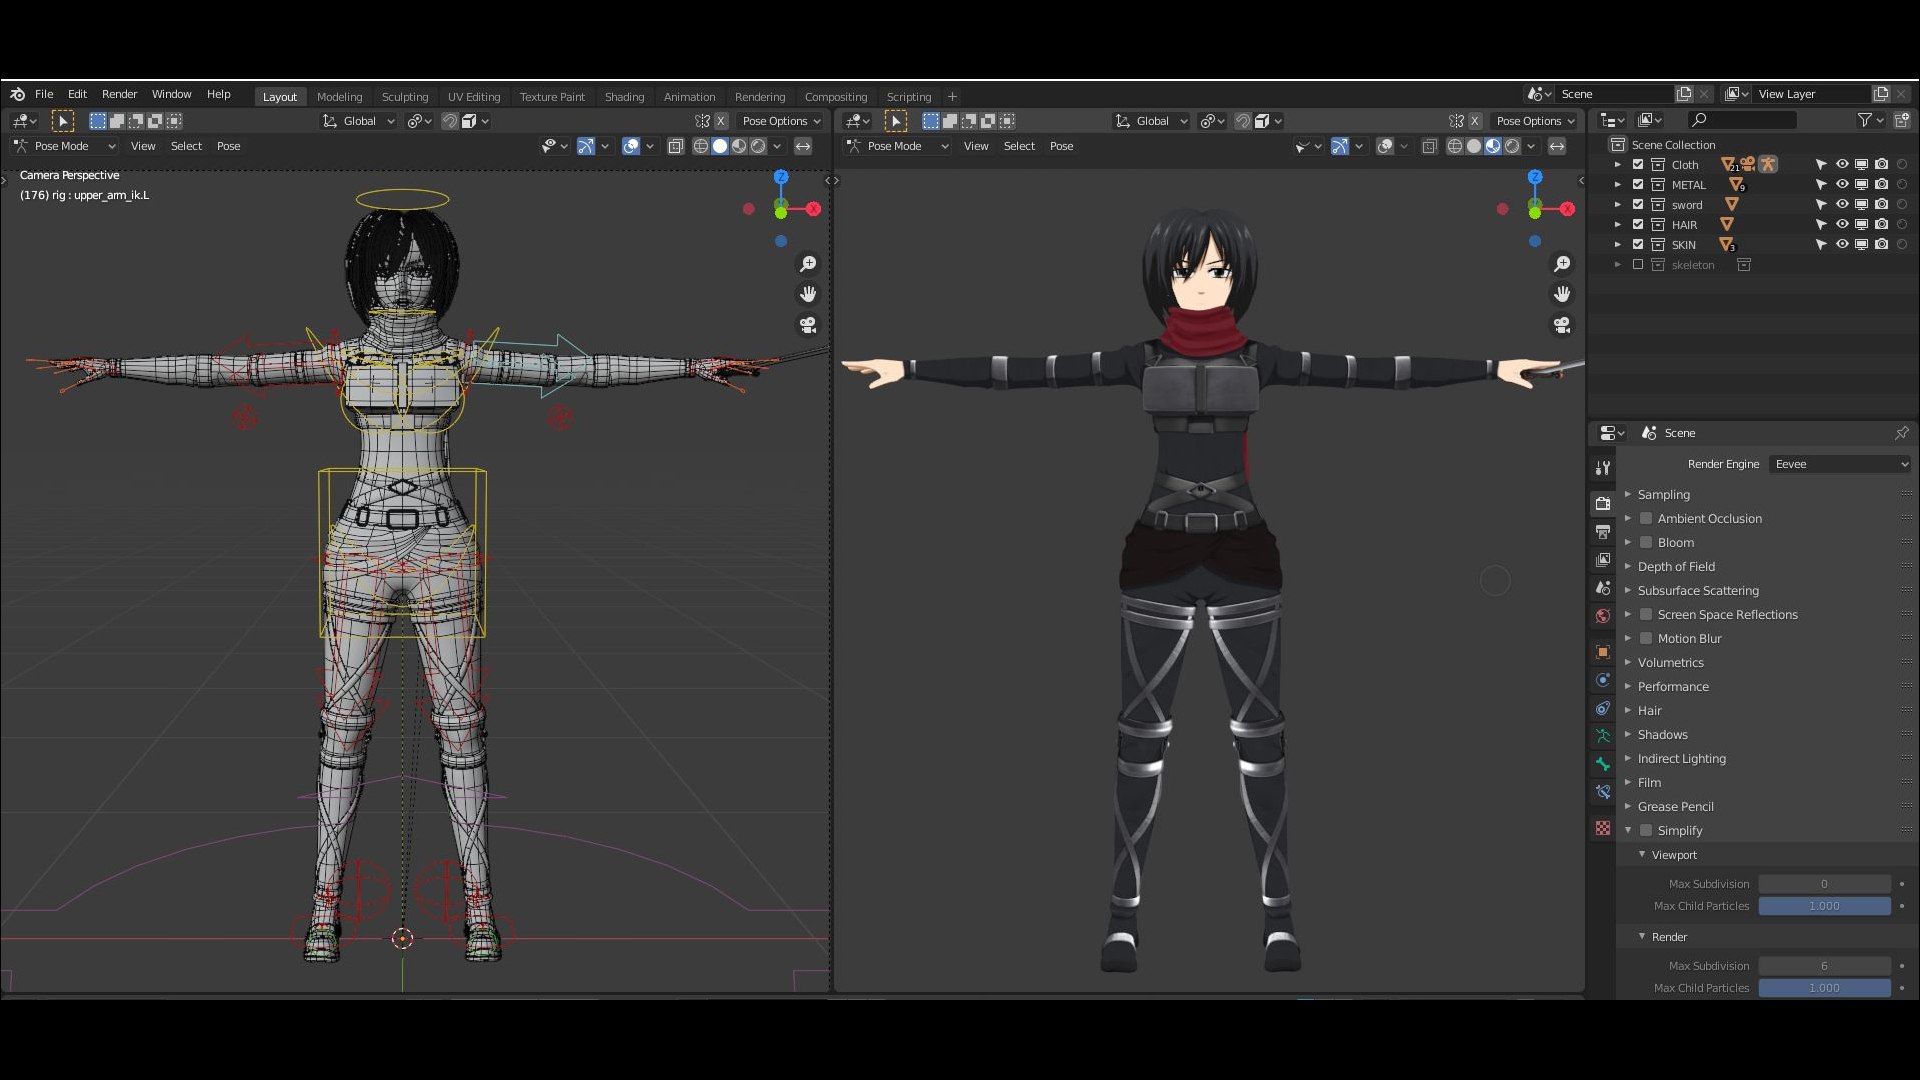This screenshot has height=1080, width=1920.
Task: Toggle camera view in right viewport
Action: (x=1562, y=325)
